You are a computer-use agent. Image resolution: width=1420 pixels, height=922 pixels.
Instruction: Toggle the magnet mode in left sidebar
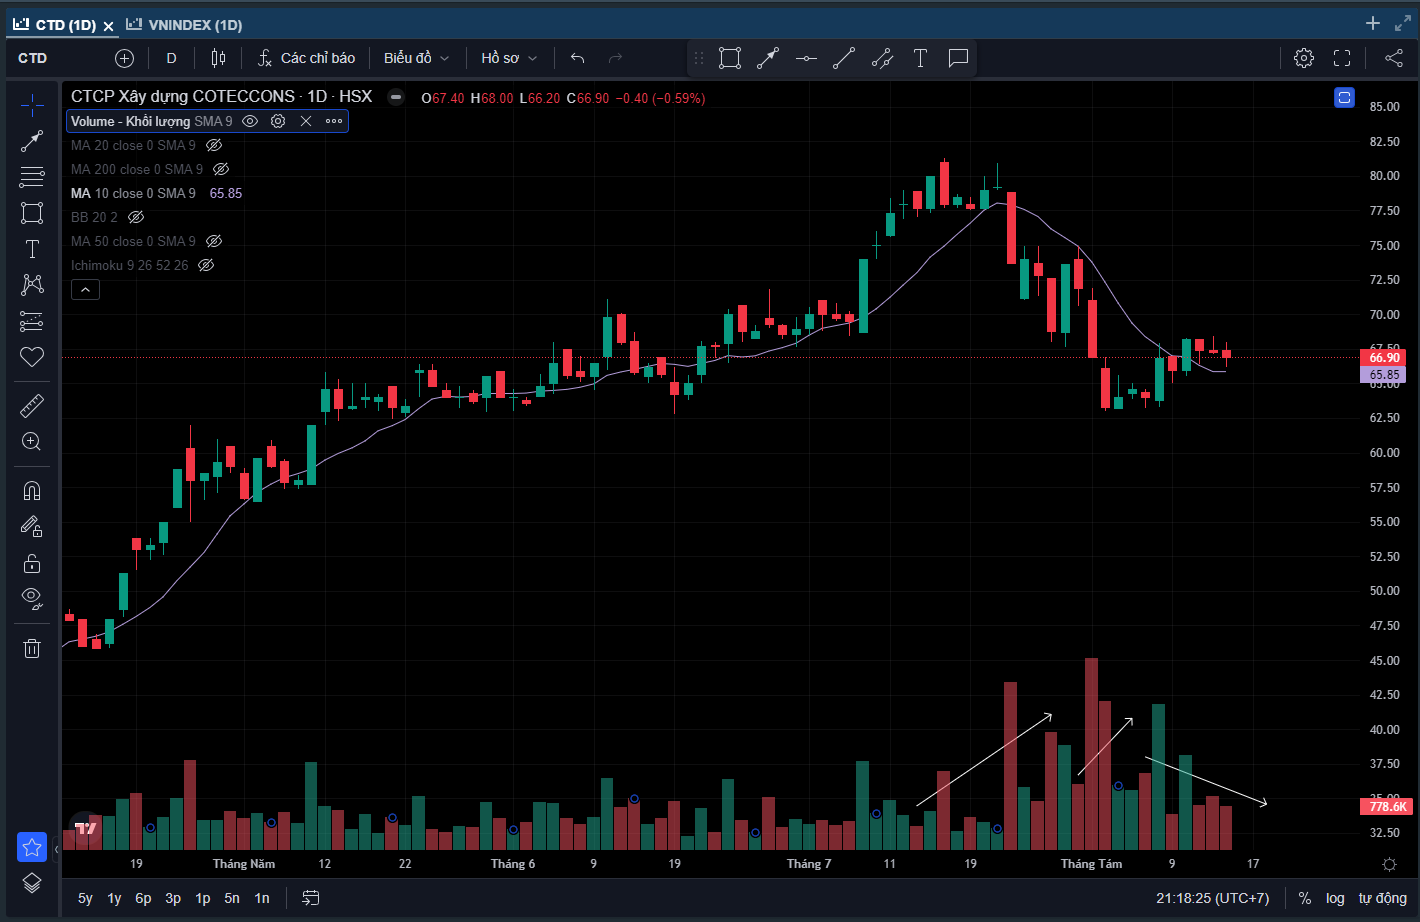coord(32,490)
